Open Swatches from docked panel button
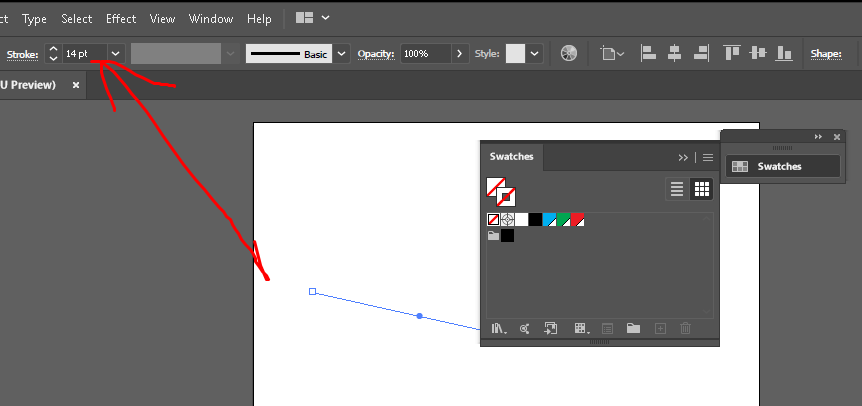 pyautogui.click(x=783, y=166)
